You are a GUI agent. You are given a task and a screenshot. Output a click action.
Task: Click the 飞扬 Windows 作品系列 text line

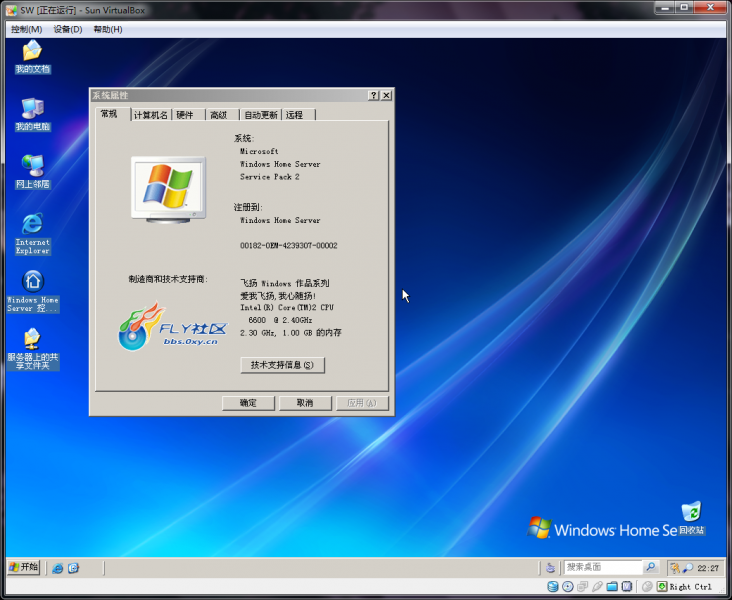[x=285, y=283]
